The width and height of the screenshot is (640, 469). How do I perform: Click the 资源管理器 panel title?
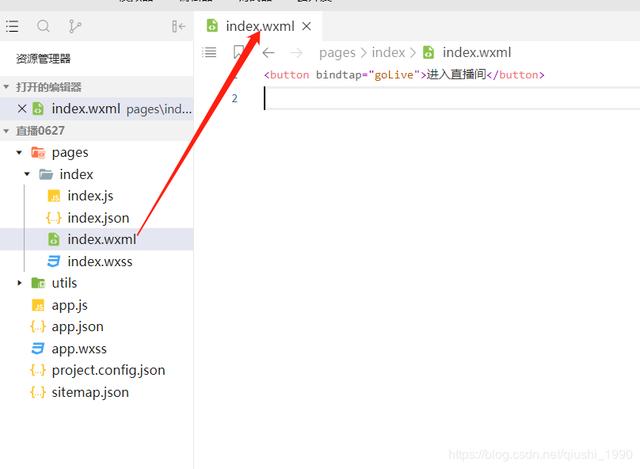pos(43,59)
